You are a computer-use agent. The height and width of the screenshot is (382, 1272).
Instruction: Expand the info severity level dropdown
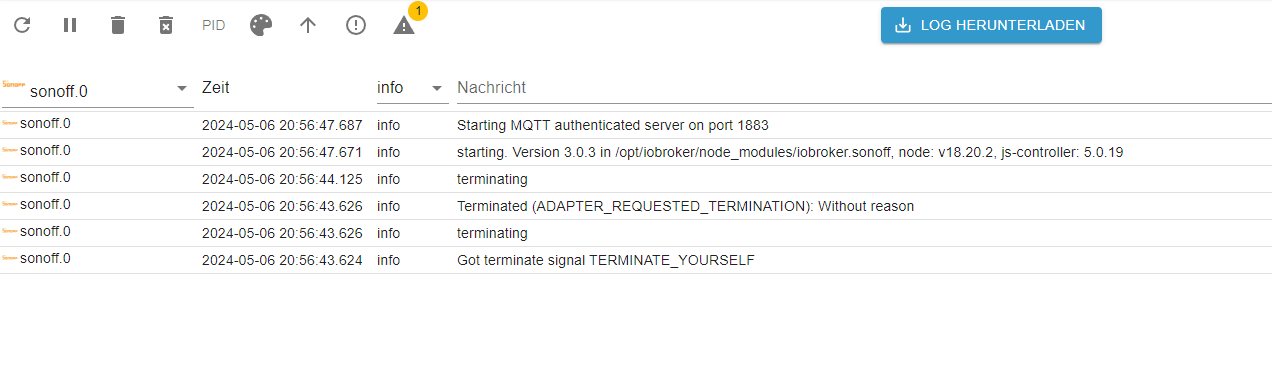pos(412,88)
